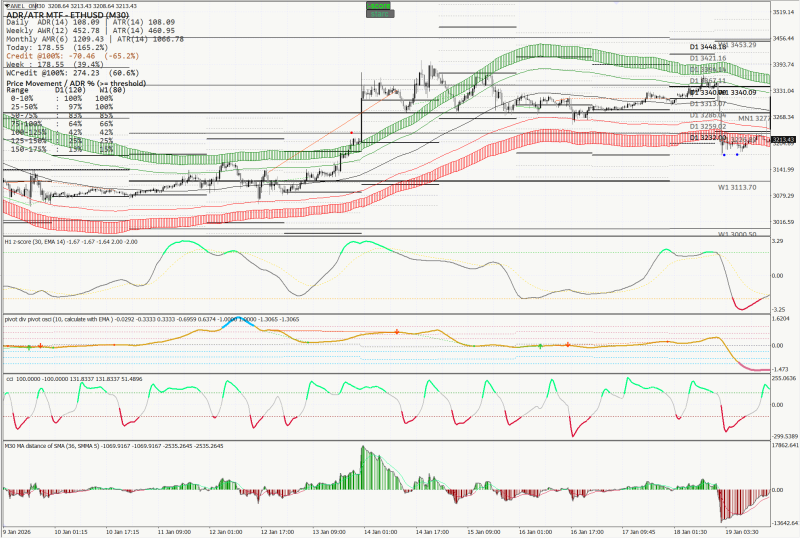Select the H1 z-score (30, EMA 14) indicator label
800x538 pixels.
point(71,241)
